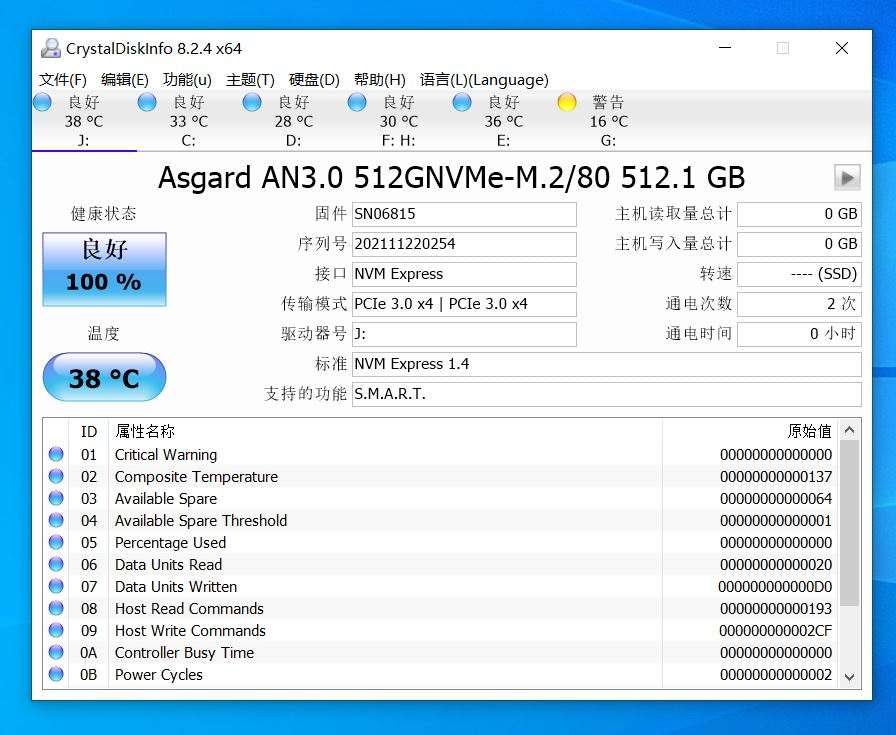
Task: Click the power on hours 0 小时 field
Action: tap(799, 334)
